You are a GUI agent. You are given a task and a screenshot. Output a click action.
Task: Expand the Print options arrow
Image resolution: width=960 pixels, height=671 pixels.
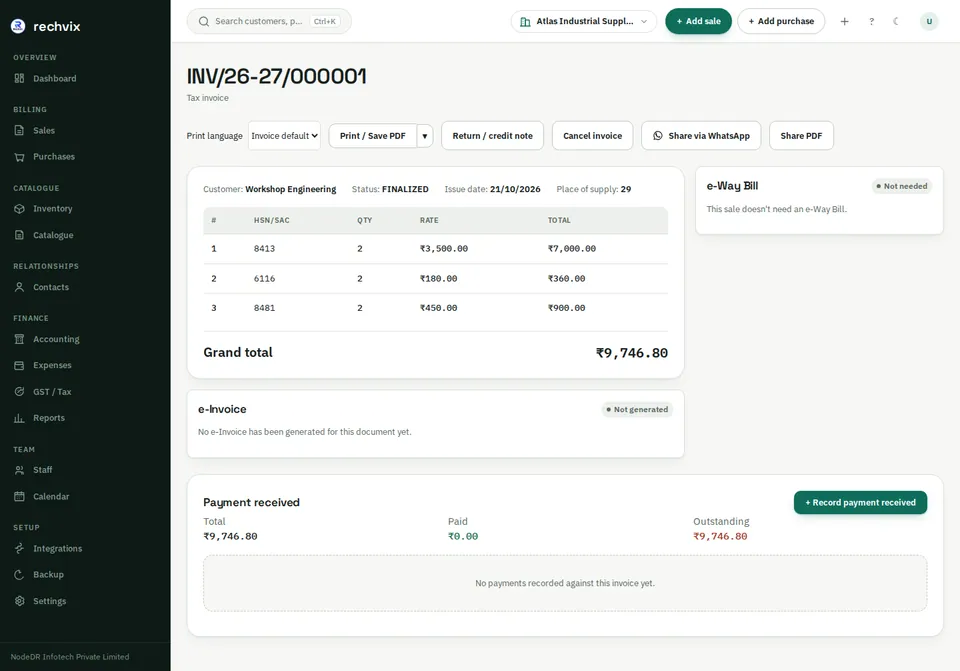point(425,136)
